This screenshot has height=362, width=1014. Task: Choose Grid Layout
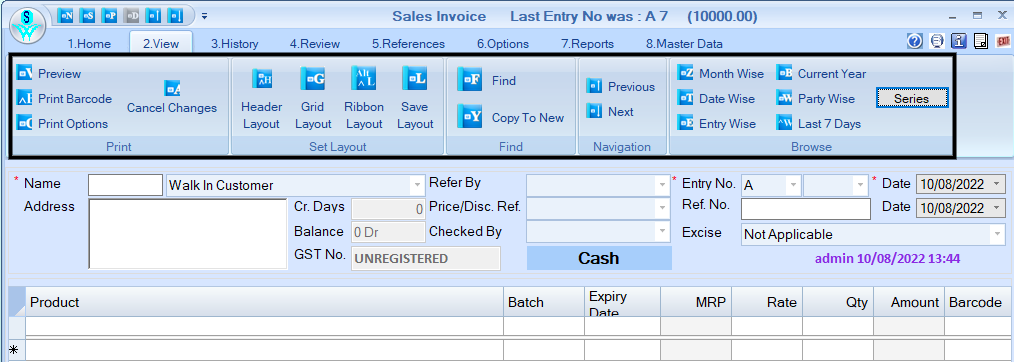pyautogui.click(x=313, y=98)
